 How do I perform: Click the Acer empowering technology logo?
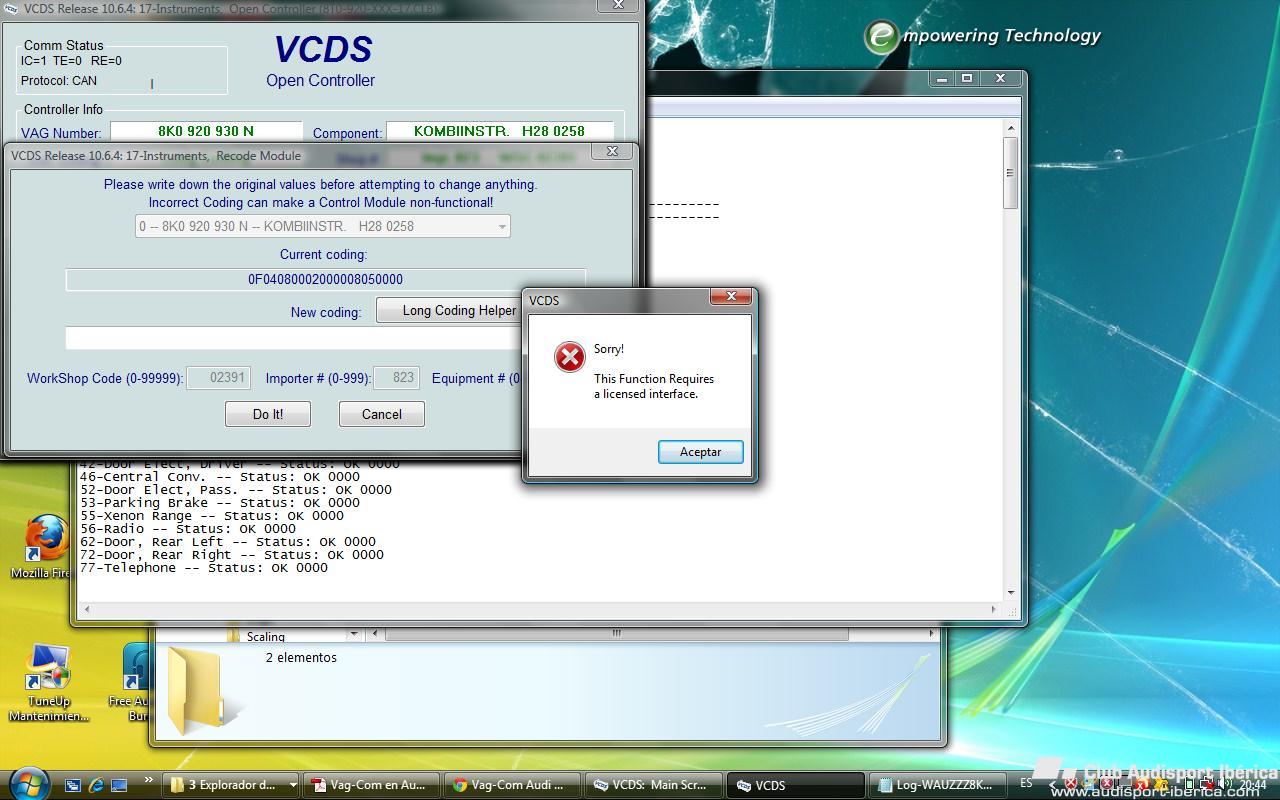pos(982,37)
